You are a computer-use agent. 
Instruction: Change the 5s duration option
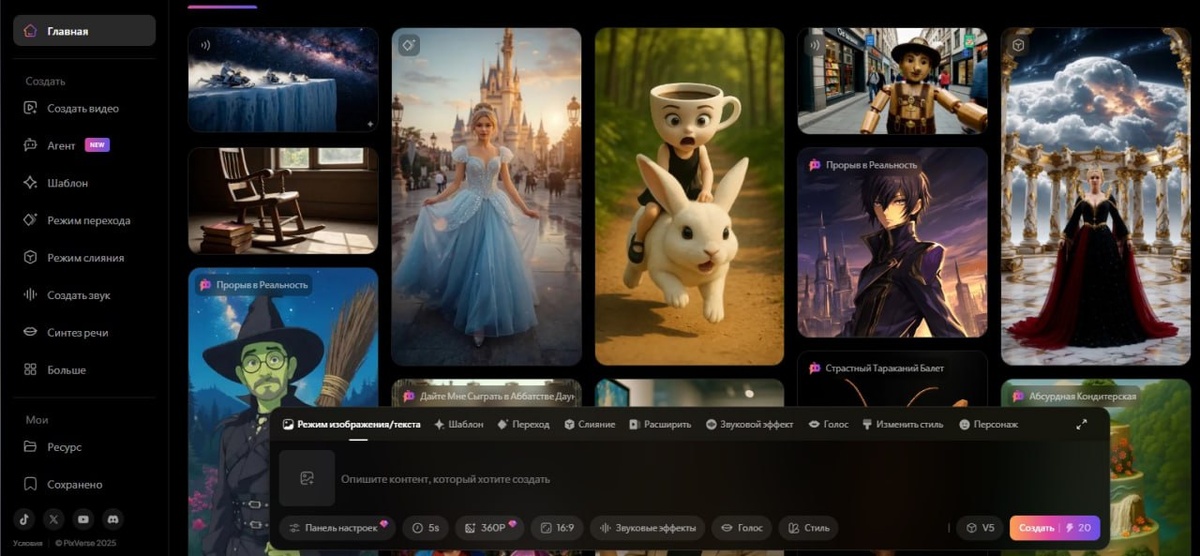[426, 527]
